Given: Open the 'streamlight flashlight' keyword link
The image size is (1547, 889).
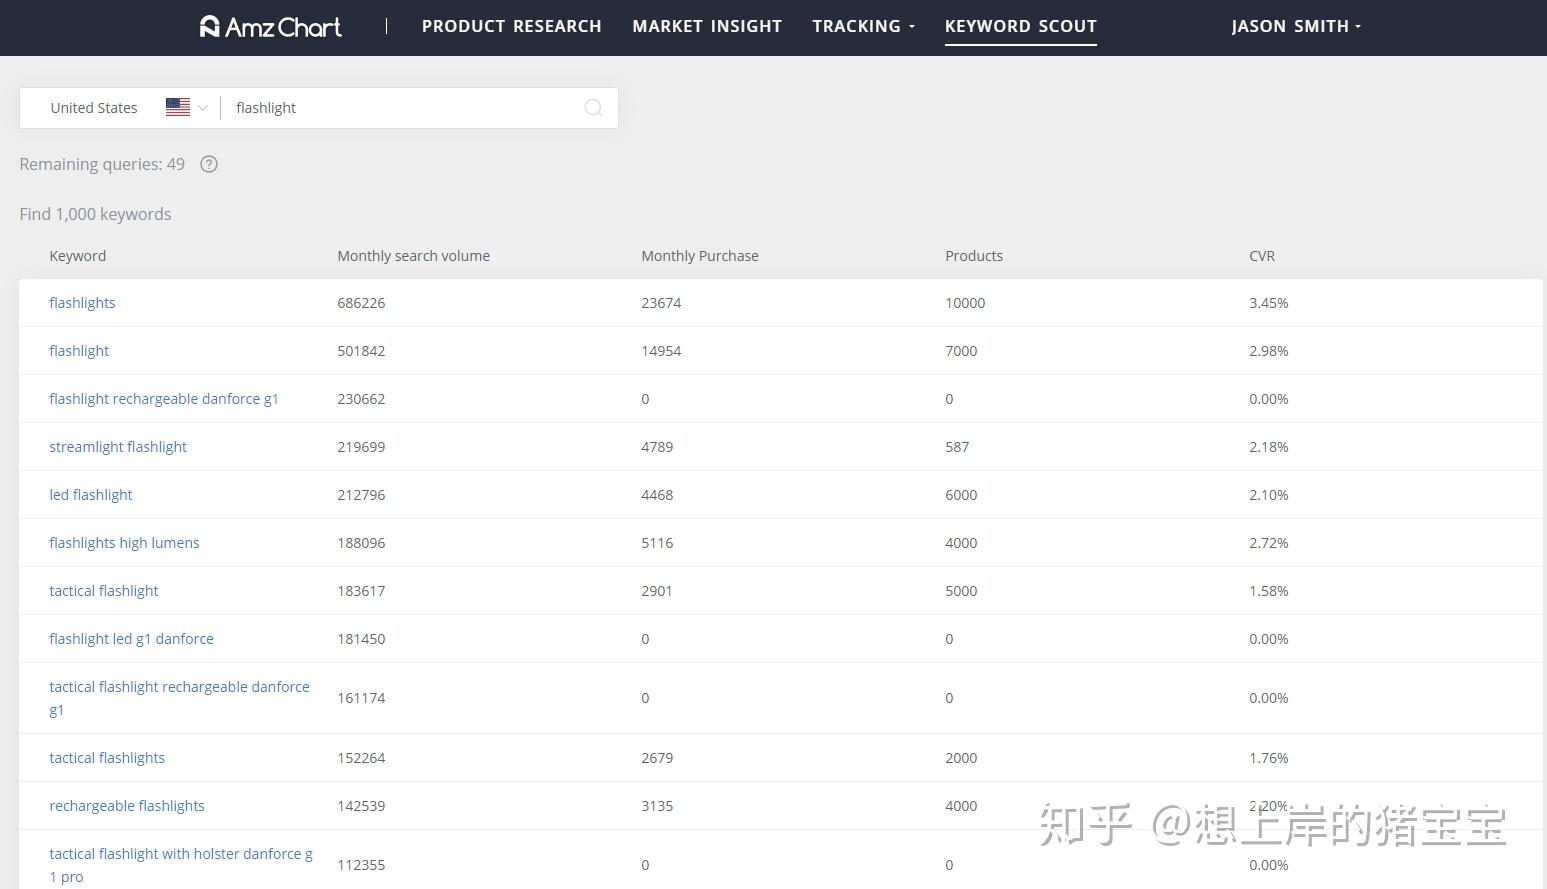Looking at the screenshot, I should [118, 447].
